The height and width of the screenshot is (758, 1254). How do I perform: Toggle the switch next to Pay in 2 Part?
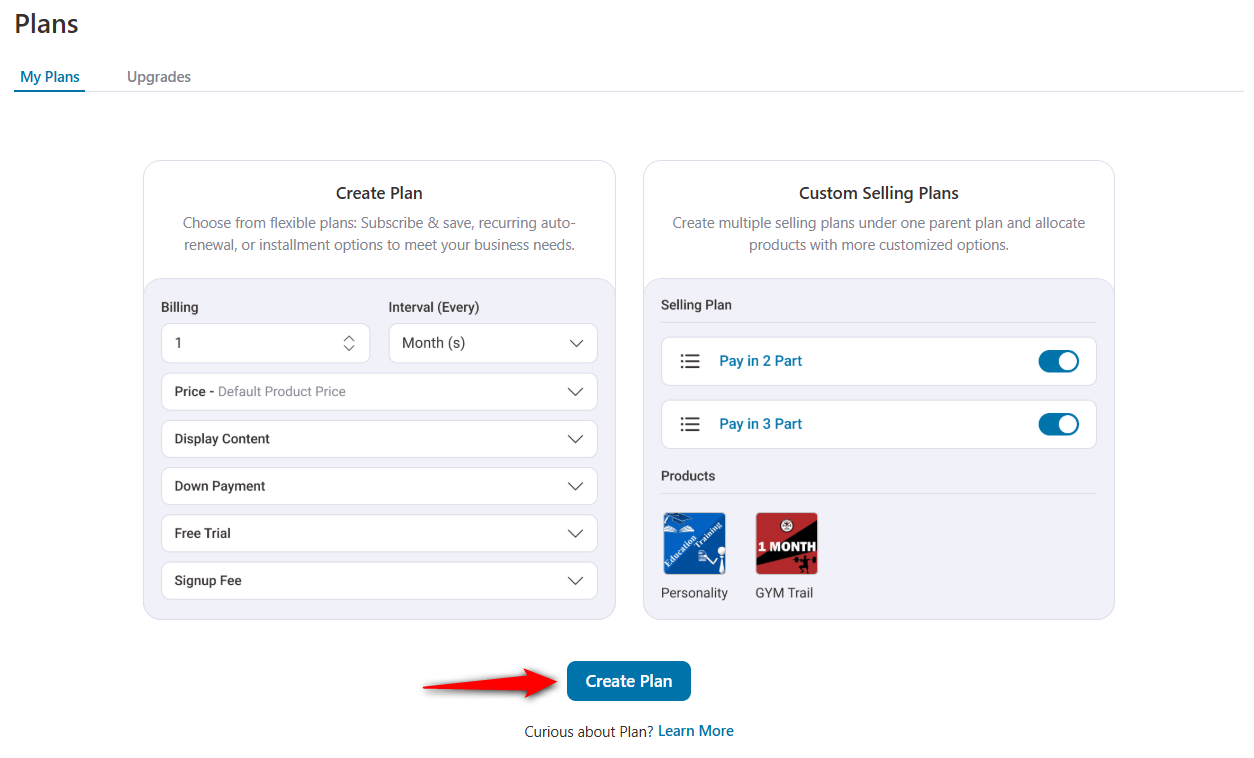click(1058, 361)
